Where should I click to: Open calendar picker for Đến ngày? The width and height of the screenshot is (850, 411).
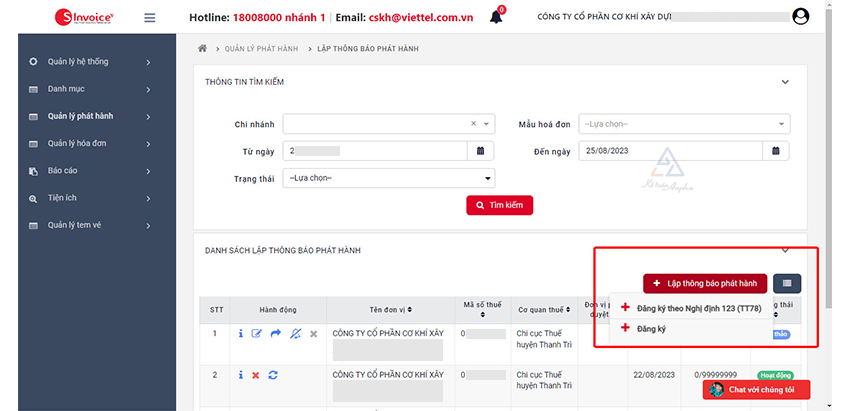[x=776, y=151]
